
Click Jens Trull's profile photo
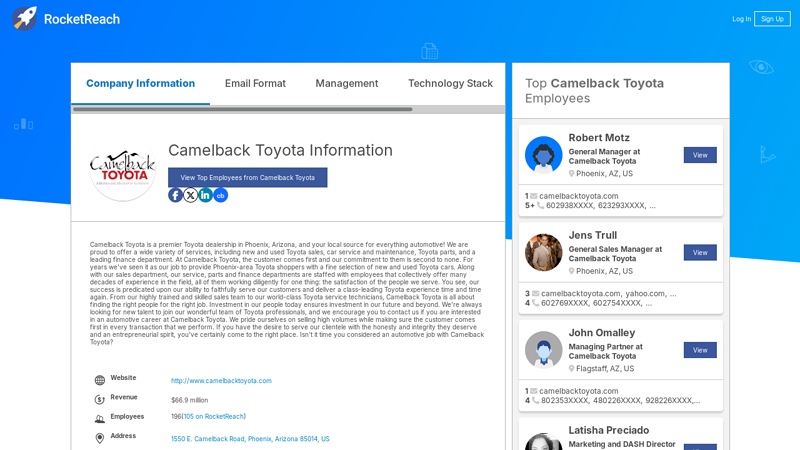[543, 252]
